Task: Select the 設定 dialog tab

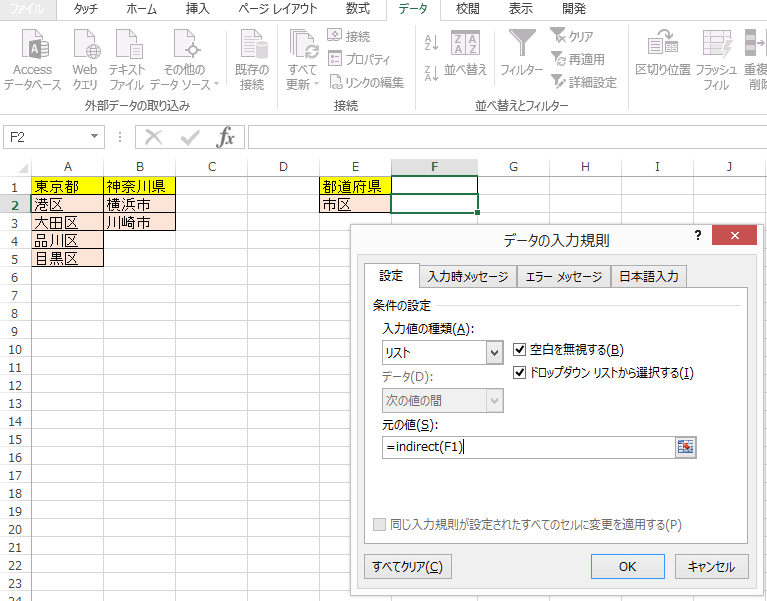Action: coord(391,276)
